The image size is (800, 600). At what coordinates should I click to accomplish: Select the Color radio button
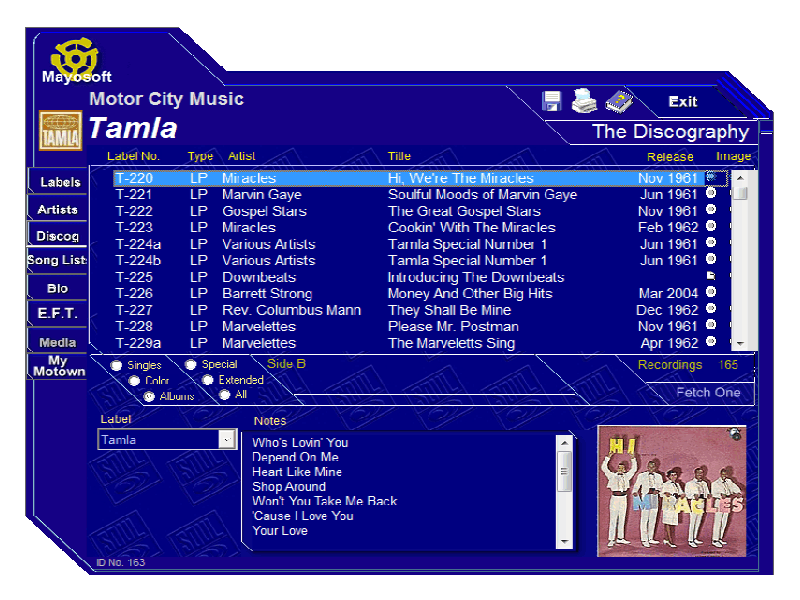pos(134,381)
